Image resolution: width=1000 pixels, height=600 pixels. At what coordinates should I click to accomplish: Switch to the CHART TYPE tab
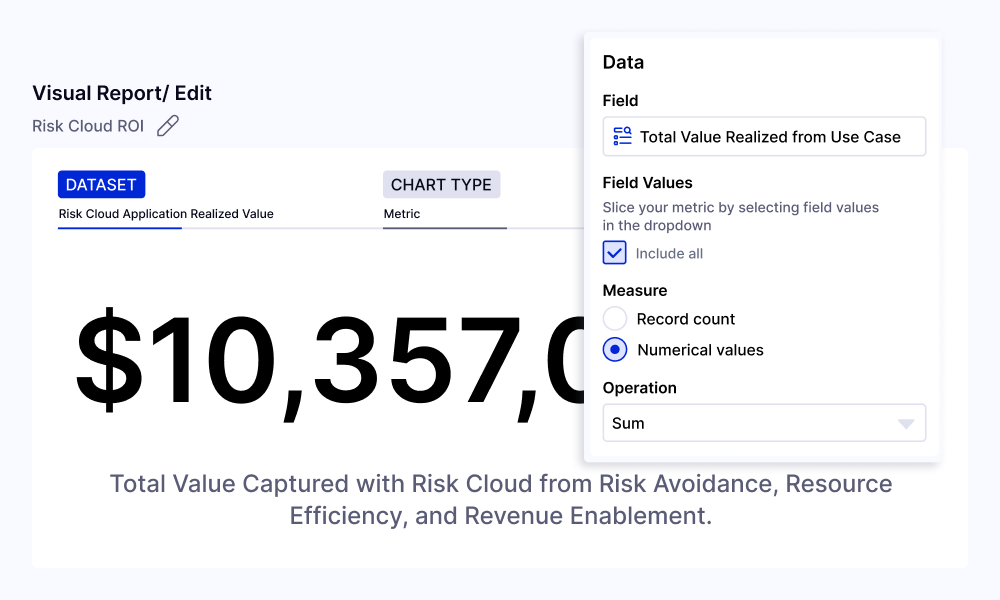tap(441, 184)
